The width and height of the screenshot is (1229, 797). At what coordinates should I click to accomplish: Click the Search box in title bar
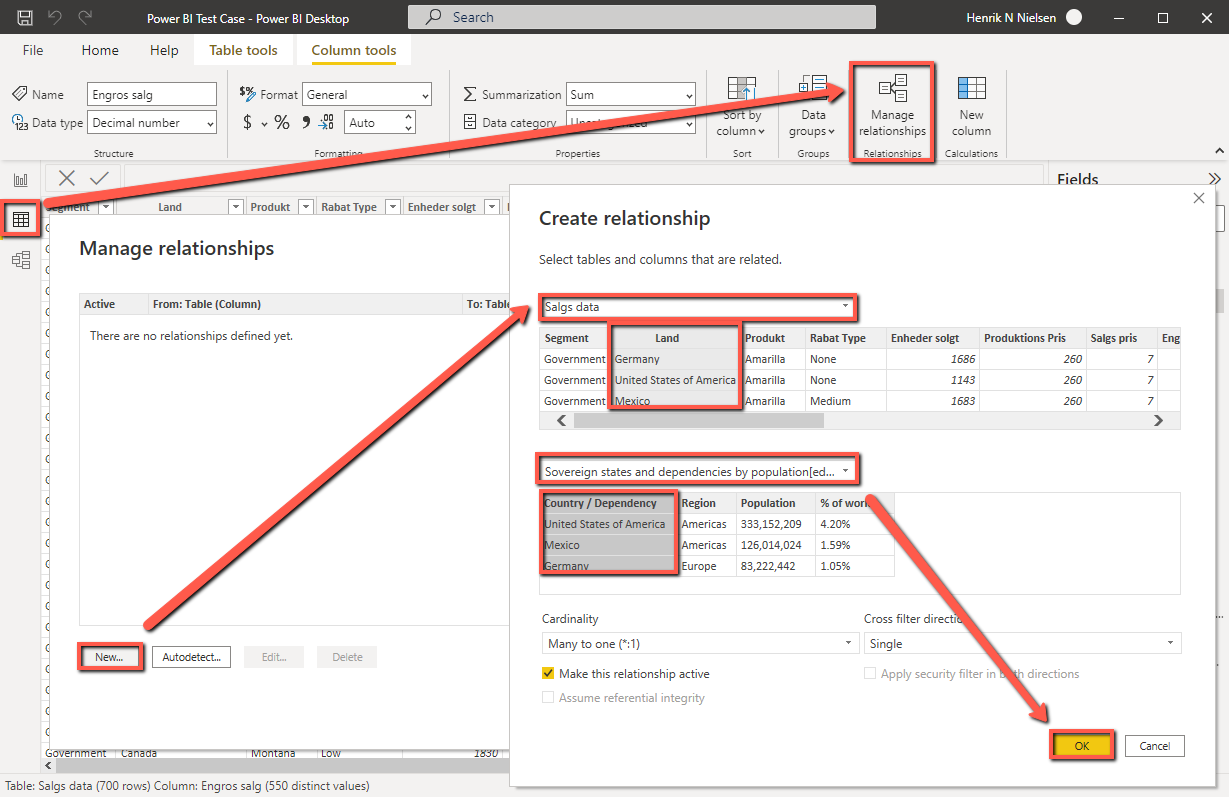tap(642, 17)
